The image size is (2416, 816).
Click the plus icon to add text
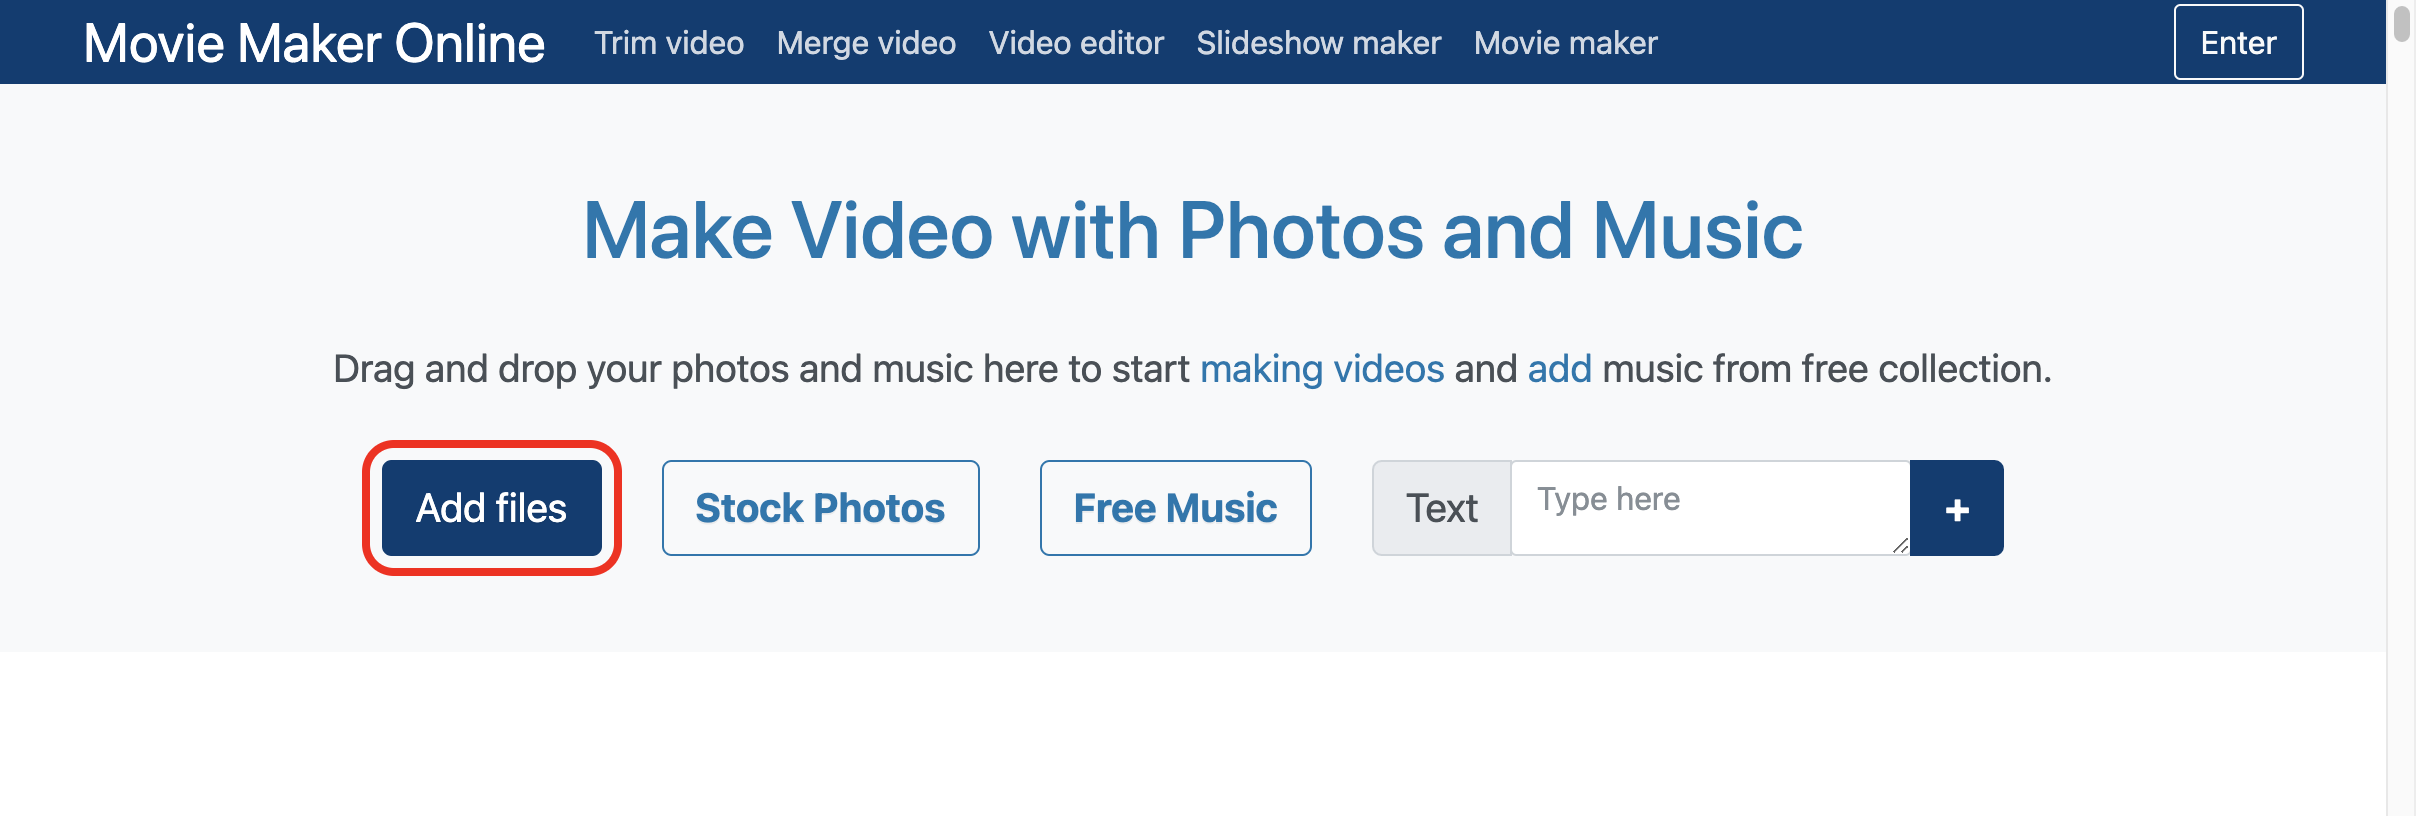[1956, 509]
